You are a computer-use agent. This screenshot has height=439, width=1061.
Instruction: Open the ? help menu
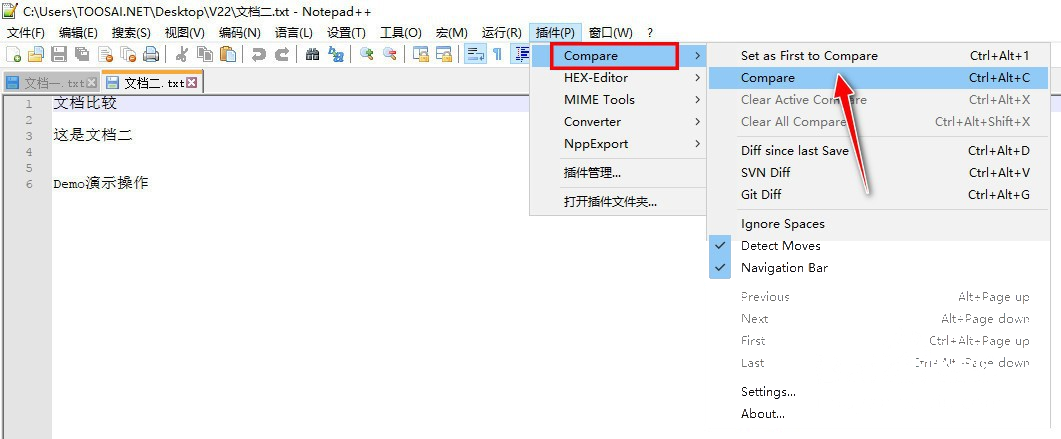point(650,32)
